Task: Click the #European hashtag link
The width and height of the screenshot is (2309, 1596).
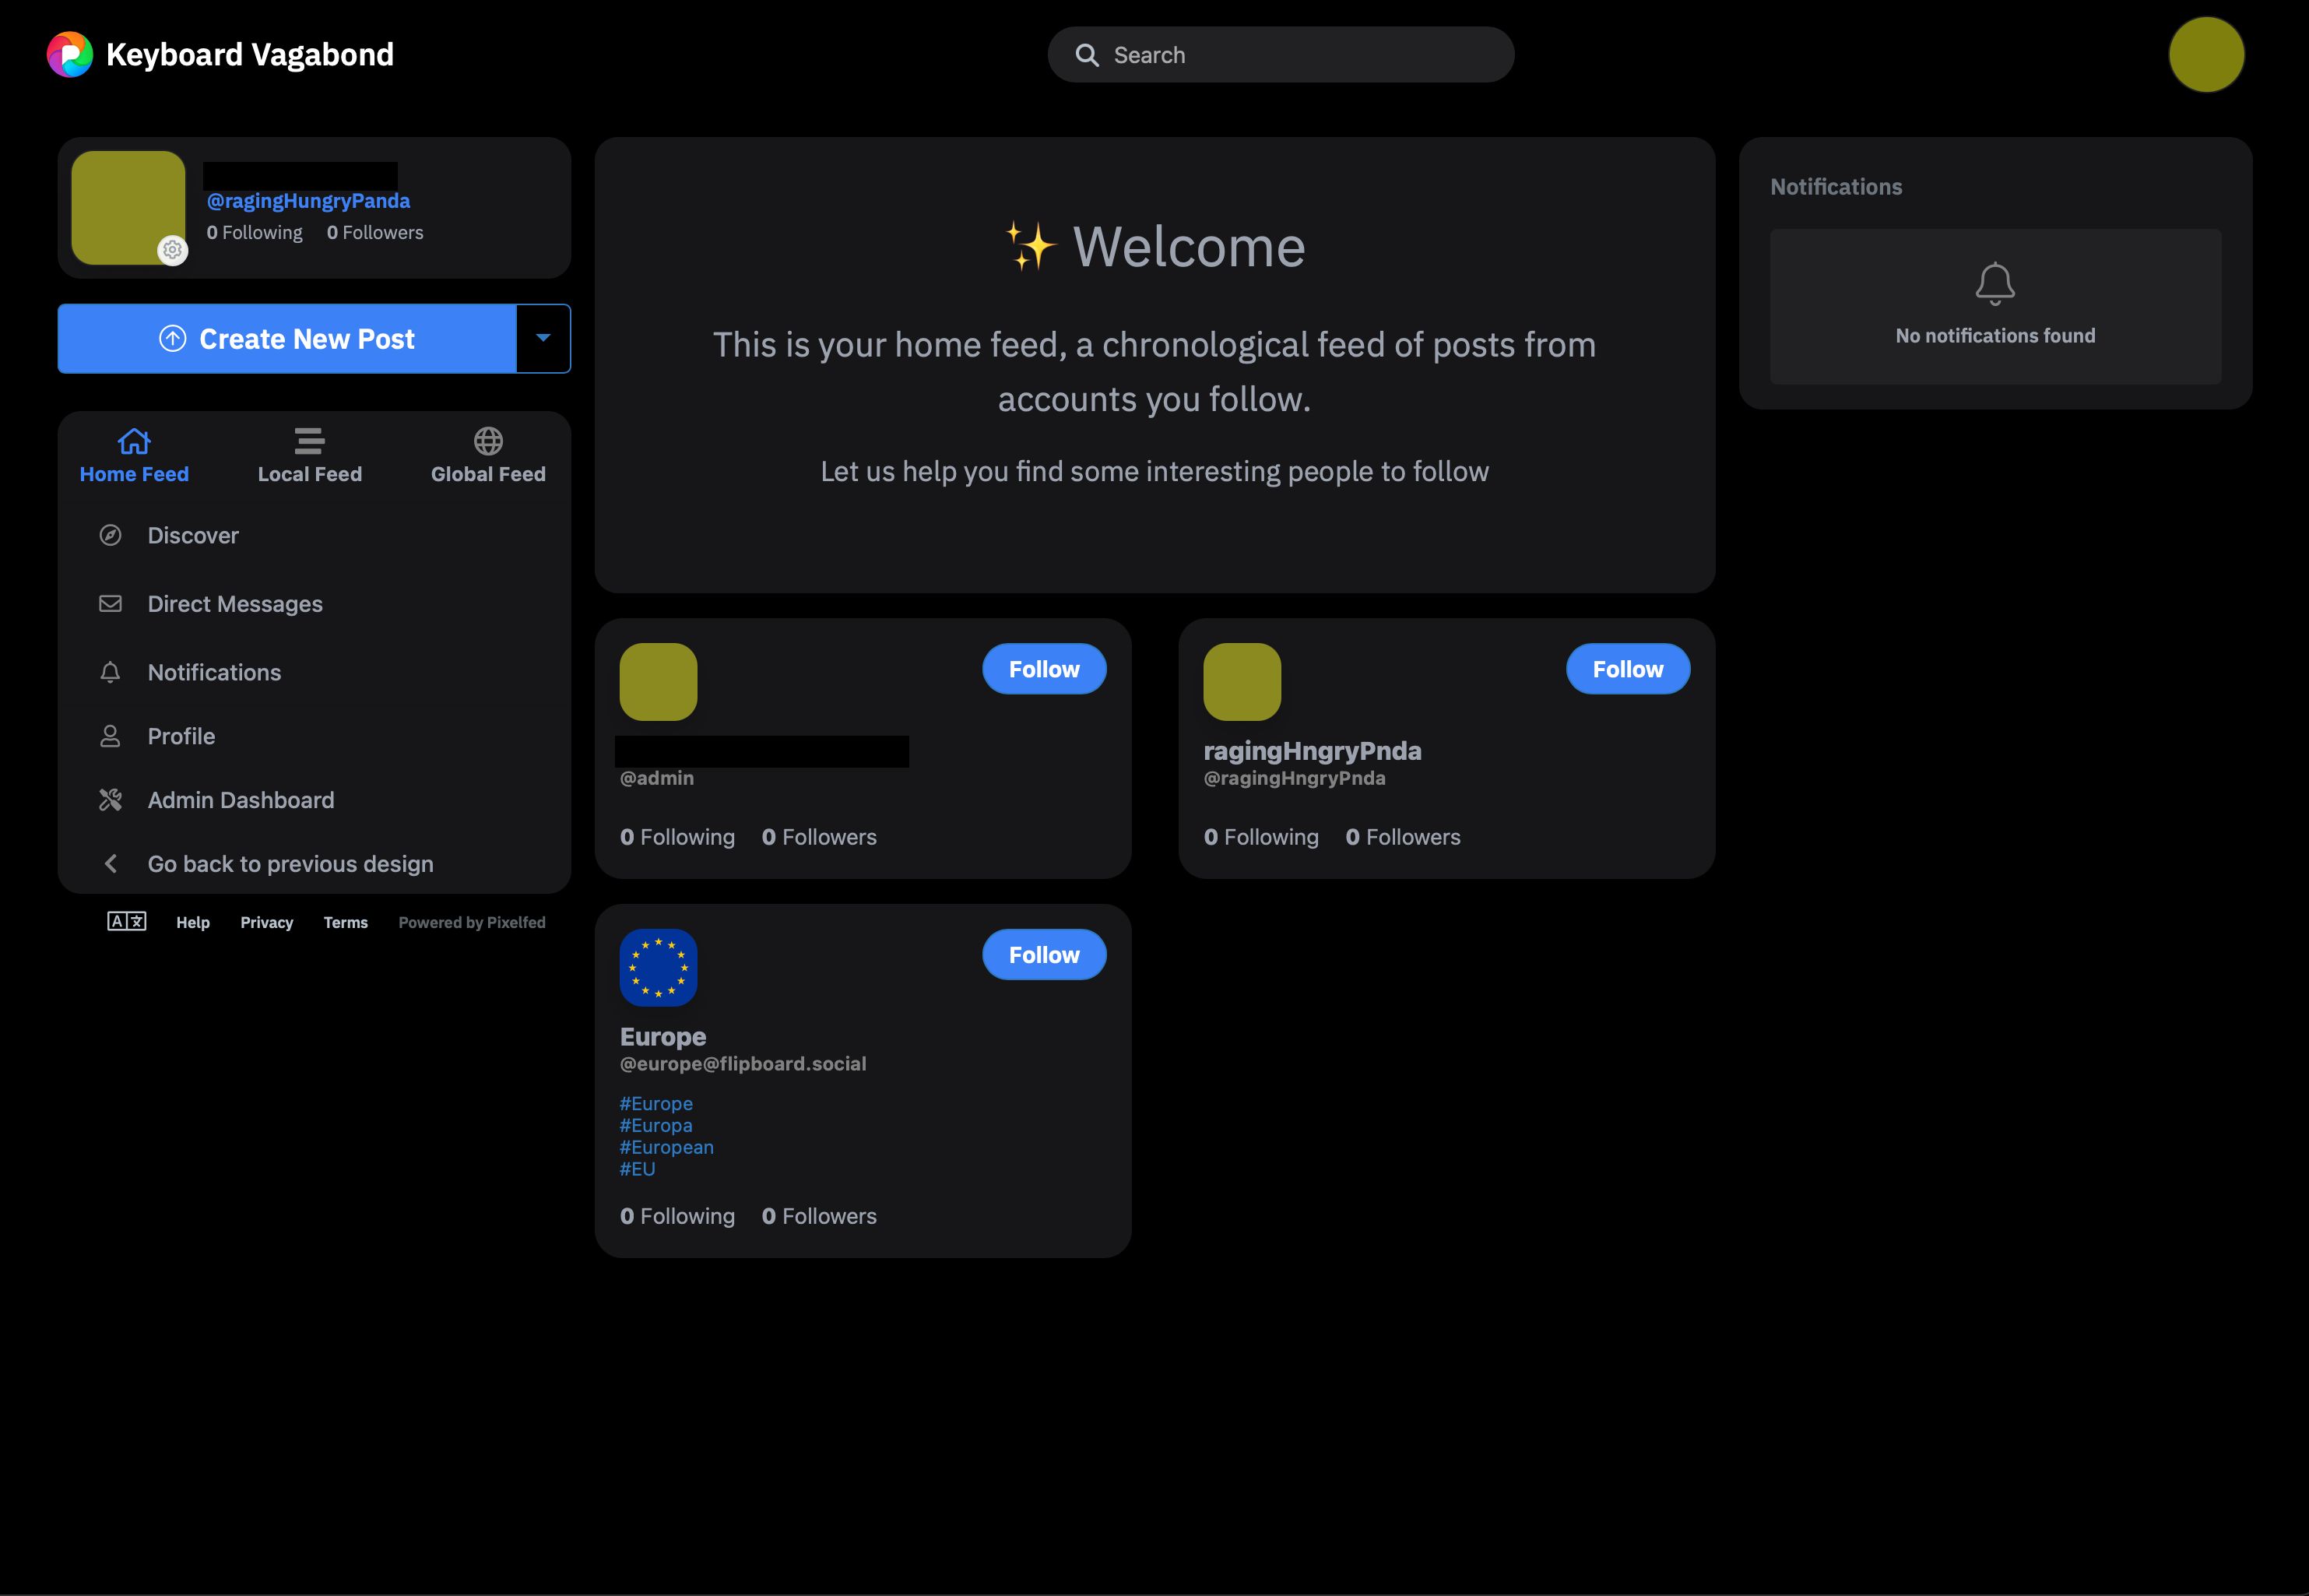Action: tap(666, 1147)
